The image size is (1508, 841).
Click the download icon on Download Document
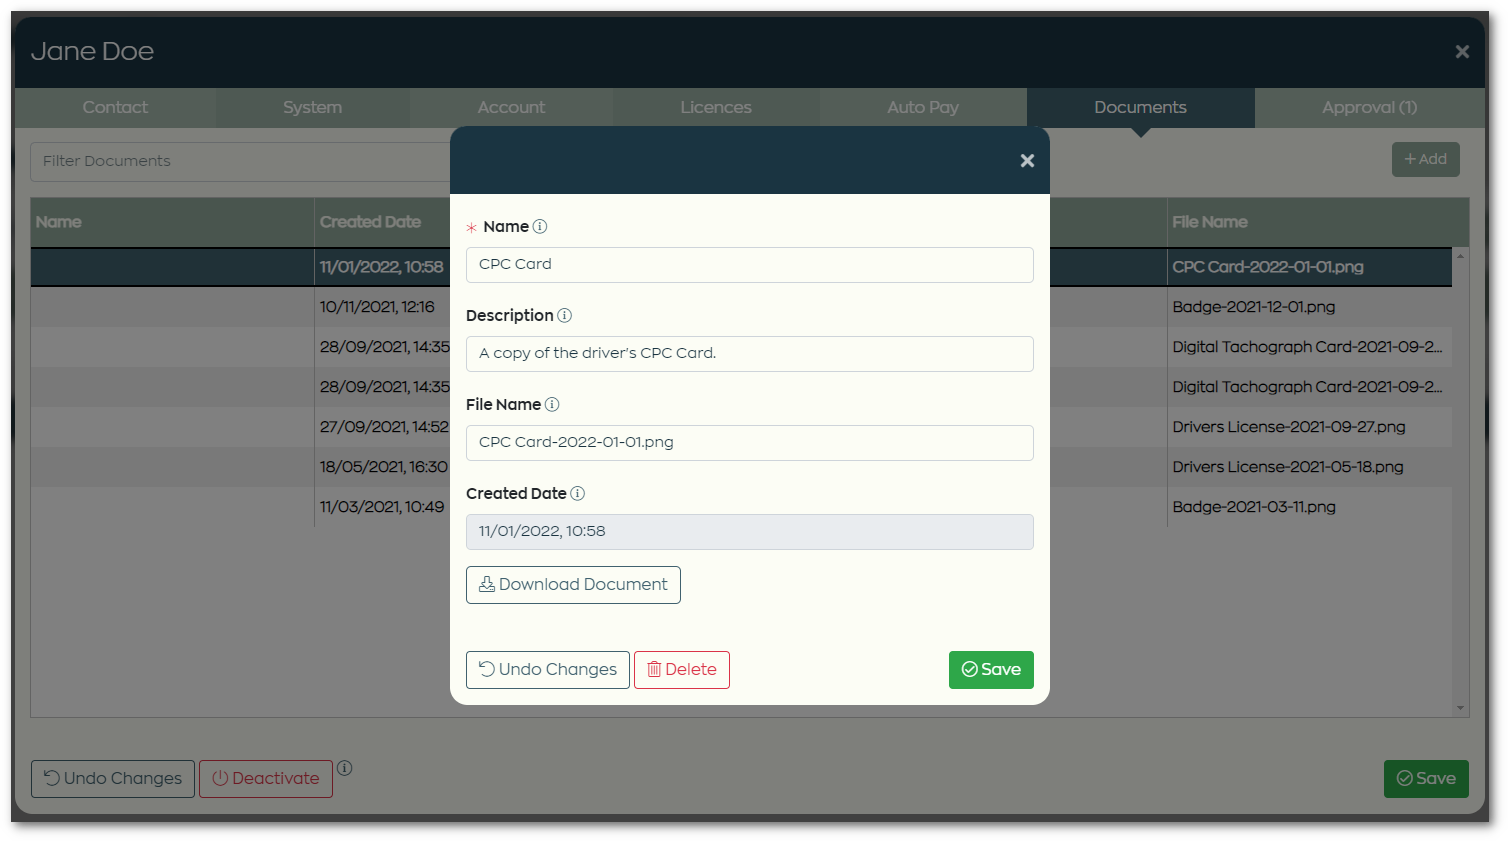coord(486,584)
